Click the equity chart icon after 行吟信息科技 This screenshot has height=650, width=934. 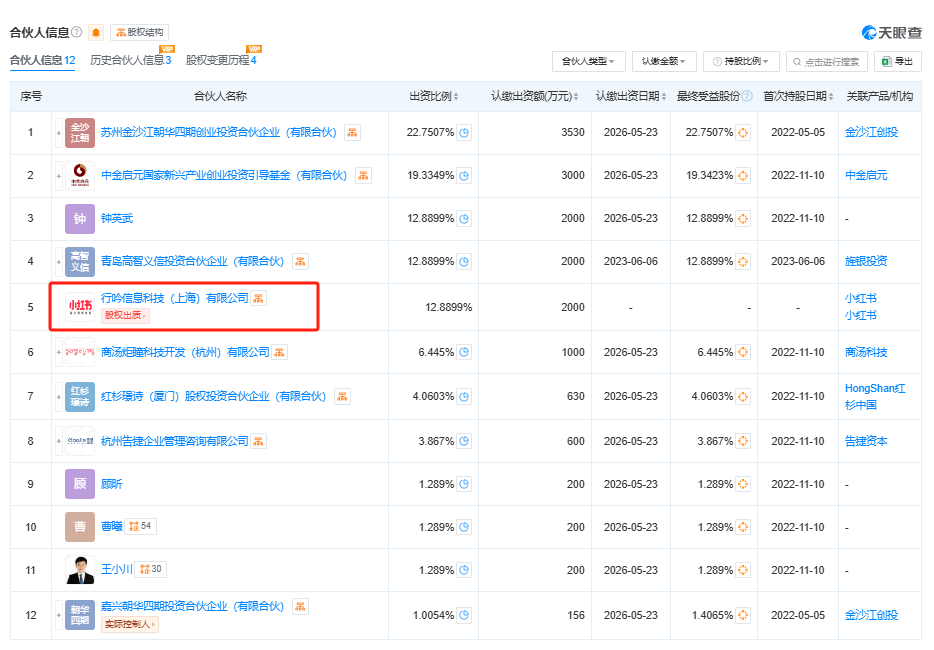click(258, 299)
